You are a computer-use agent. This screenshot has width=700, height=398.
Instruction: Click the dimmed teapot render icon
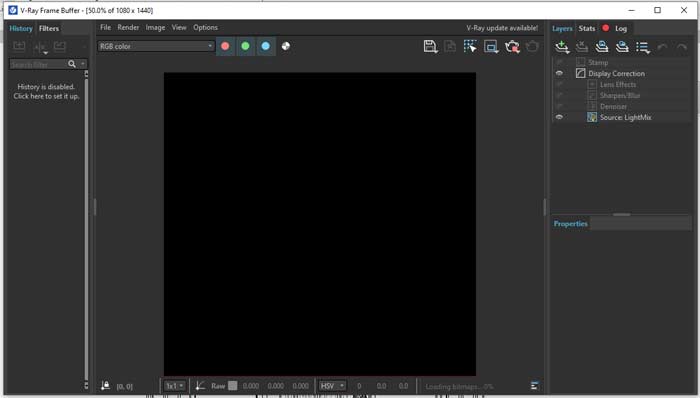[533, 46]
